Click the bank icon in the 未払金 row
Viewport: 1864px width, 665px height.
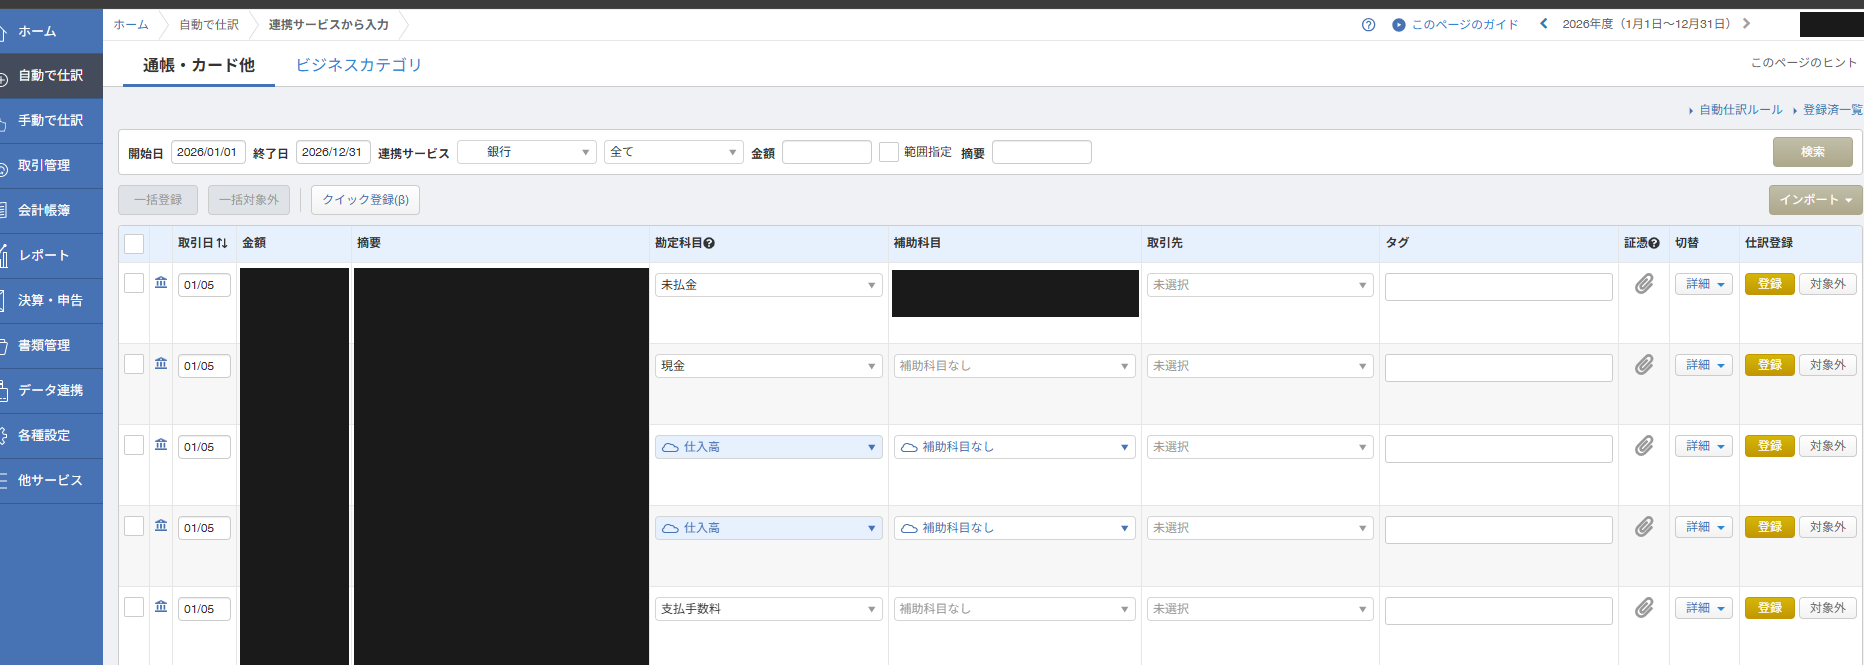tap(161, 283)
